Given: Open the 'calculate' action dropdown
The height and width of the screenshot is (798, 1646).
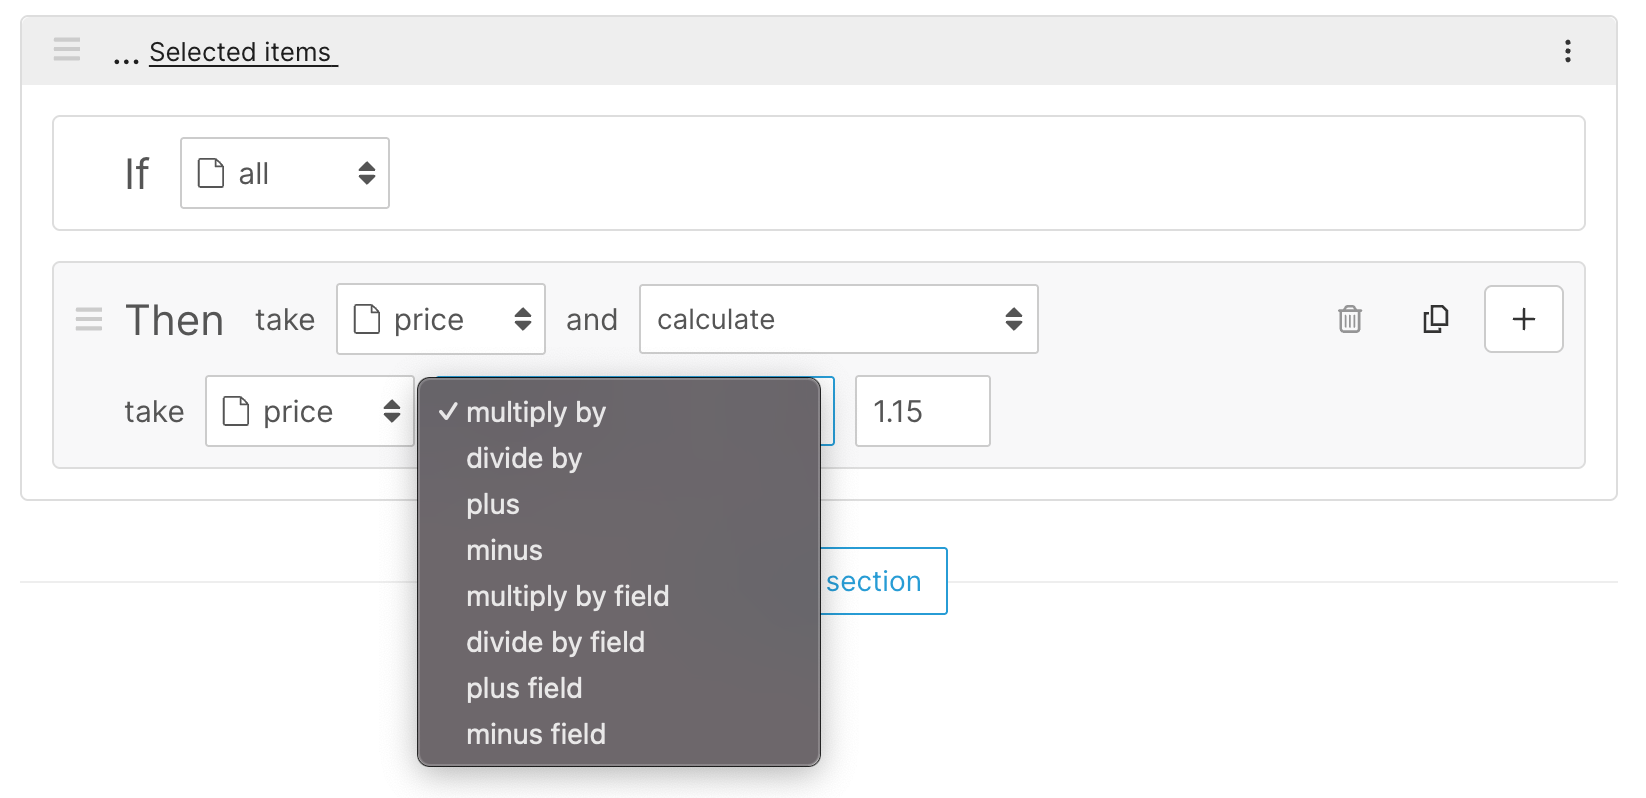Looking at the screenshot, I should [x=838, y=319].
